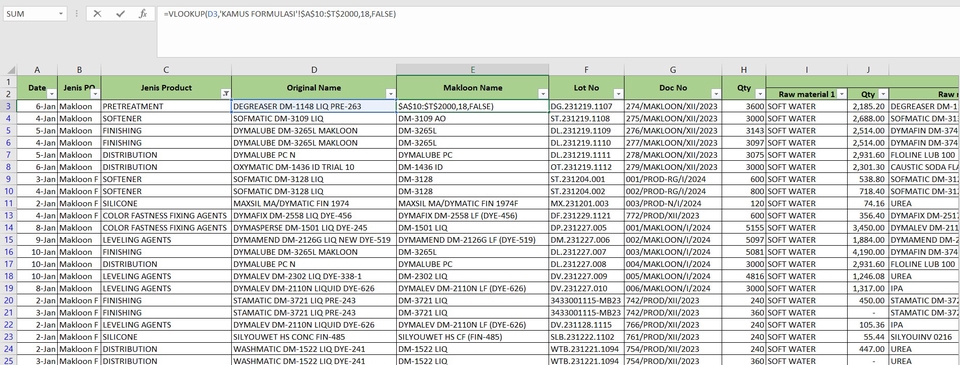960x365 pixels.
Task: Click cell SOFMATIC DM-3109 LIQ
Action: pos(313,118)
